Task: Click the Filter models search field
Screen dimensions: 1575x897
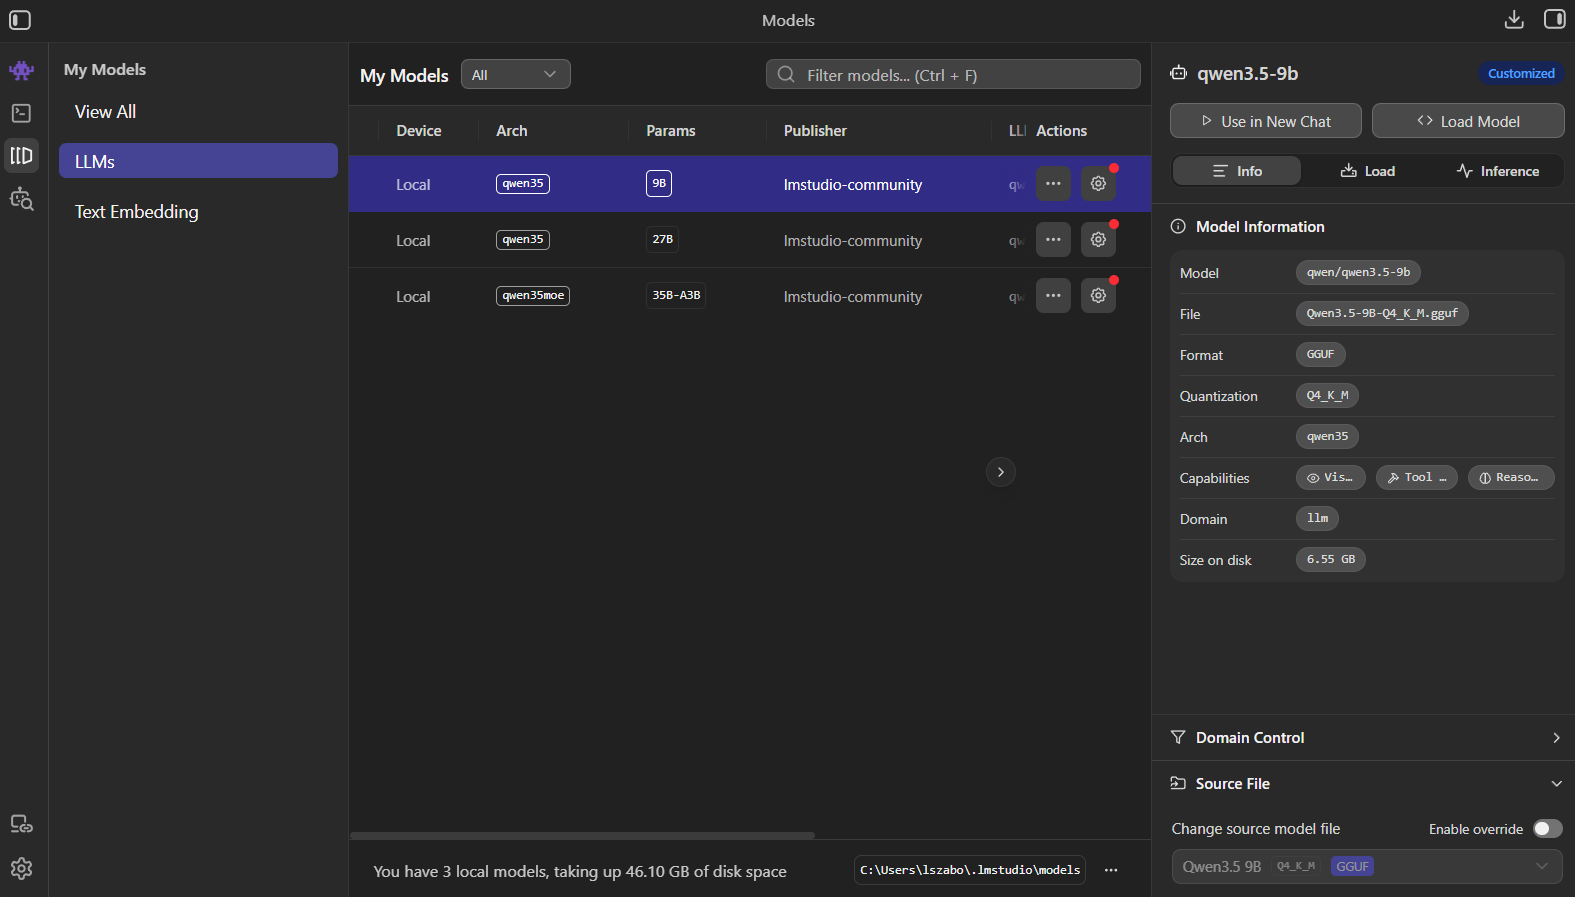Action: (953, 74)
